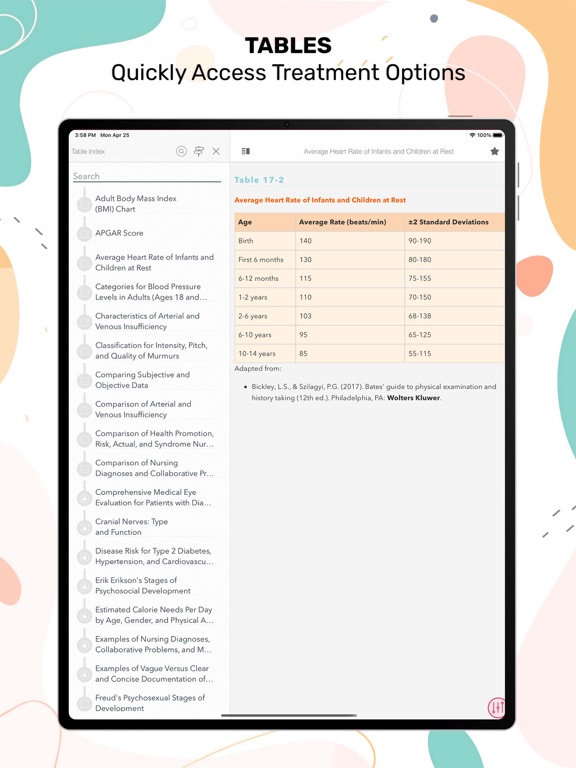Screen dimensions: 576x768
Task: Tap lock icon beside Estimated Calorie Needs Per Day
Action: pos(84,615)
